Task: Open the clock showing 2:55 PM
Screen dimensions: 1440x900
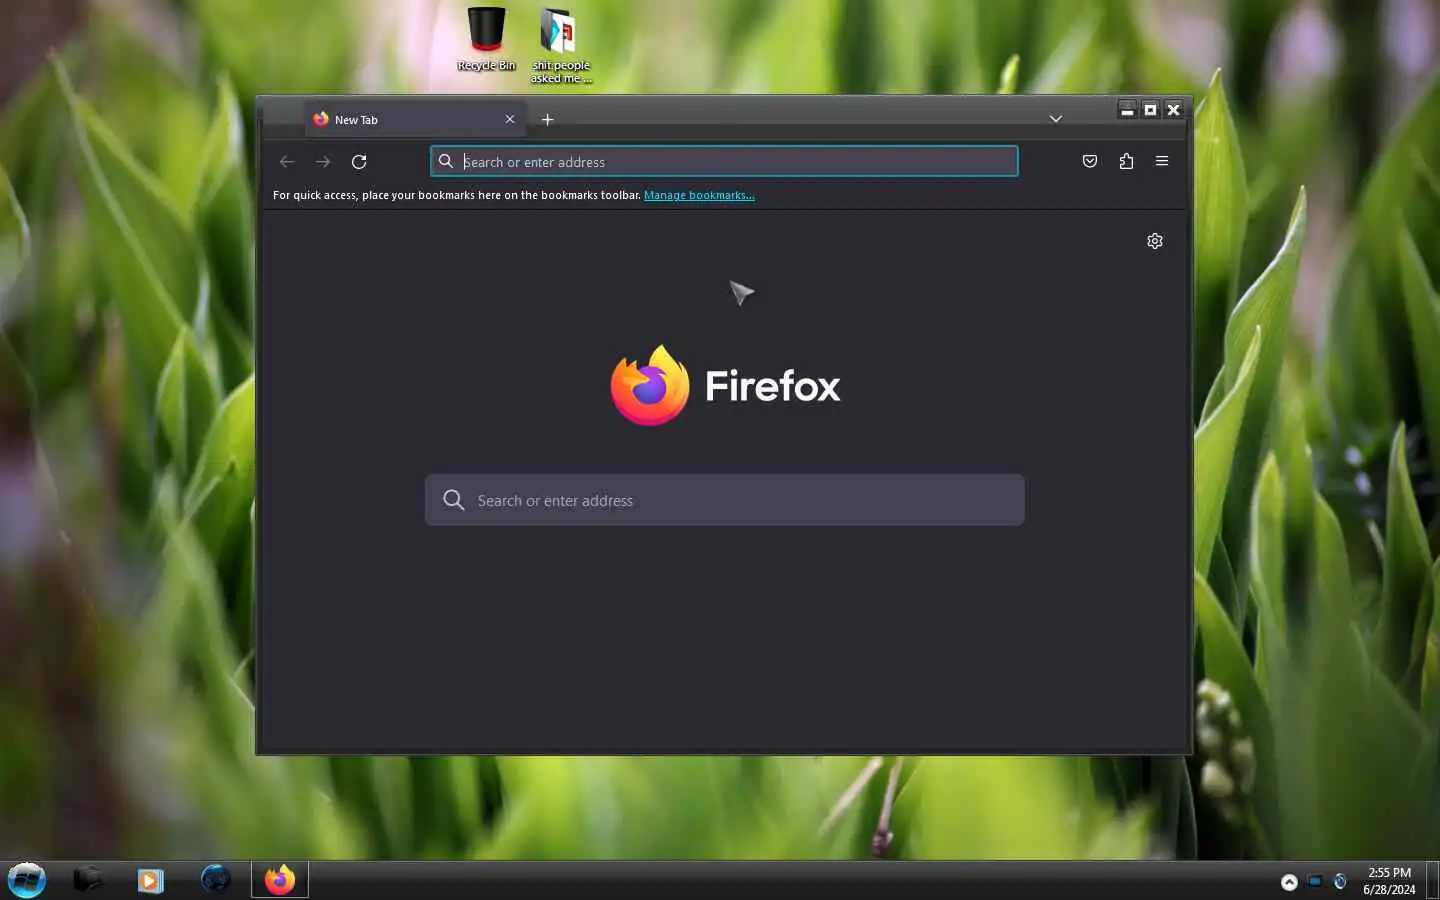Action: [1389, 881]
